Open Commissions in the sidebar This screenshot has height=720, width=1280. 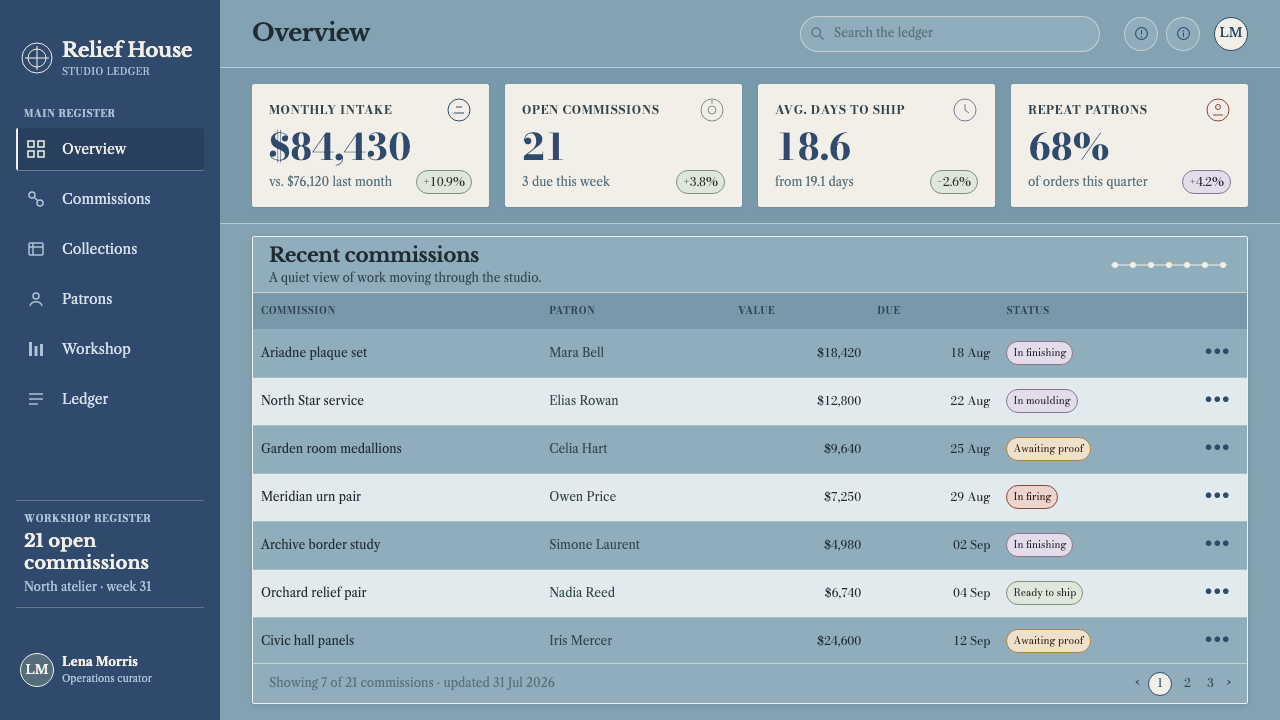110,199
